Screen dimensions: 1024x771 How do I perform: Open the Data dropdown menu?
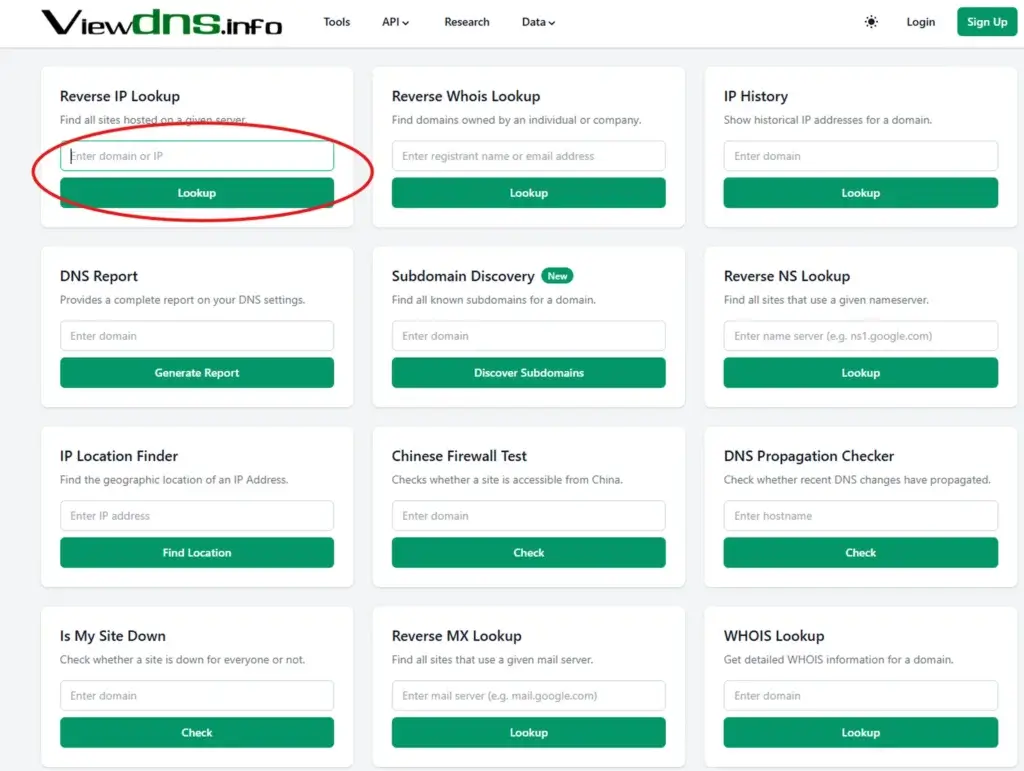pos(538,22)
